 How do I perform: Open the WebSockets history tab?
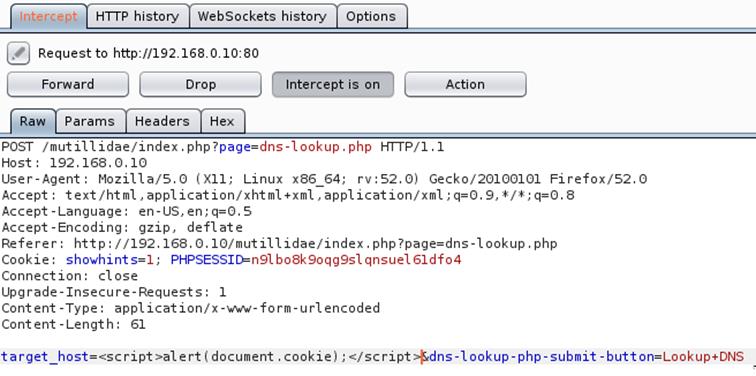[263, 16]
